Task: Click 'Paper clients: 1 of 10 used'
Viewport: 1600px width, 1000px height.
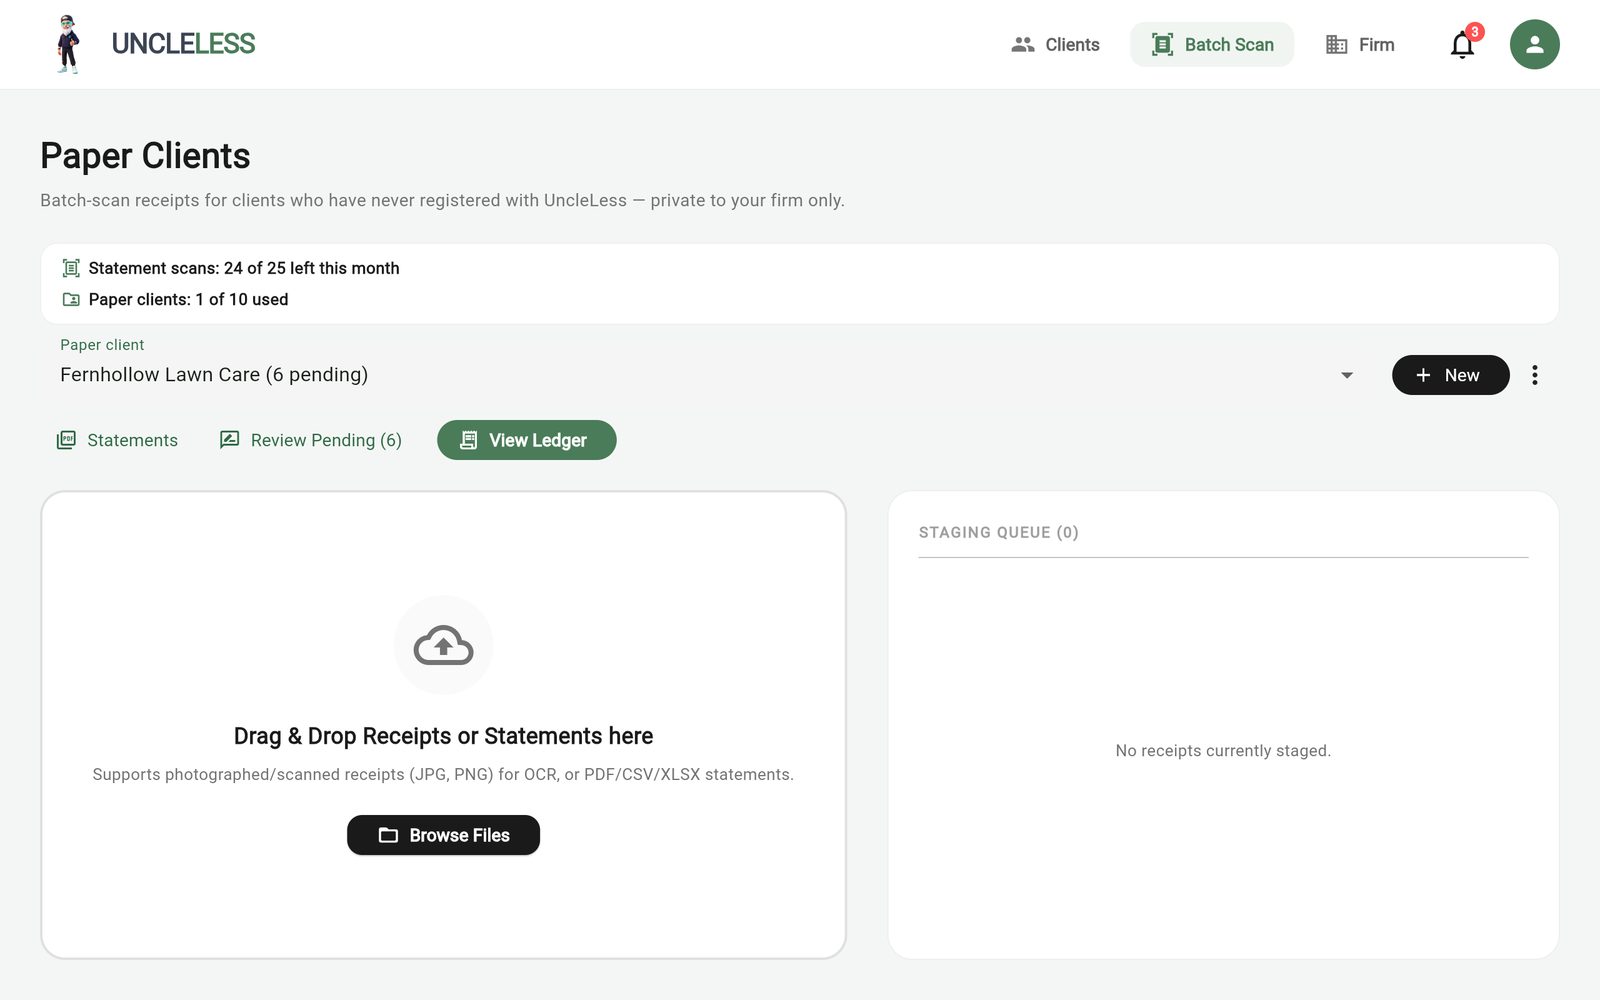Action: [188, 299]
